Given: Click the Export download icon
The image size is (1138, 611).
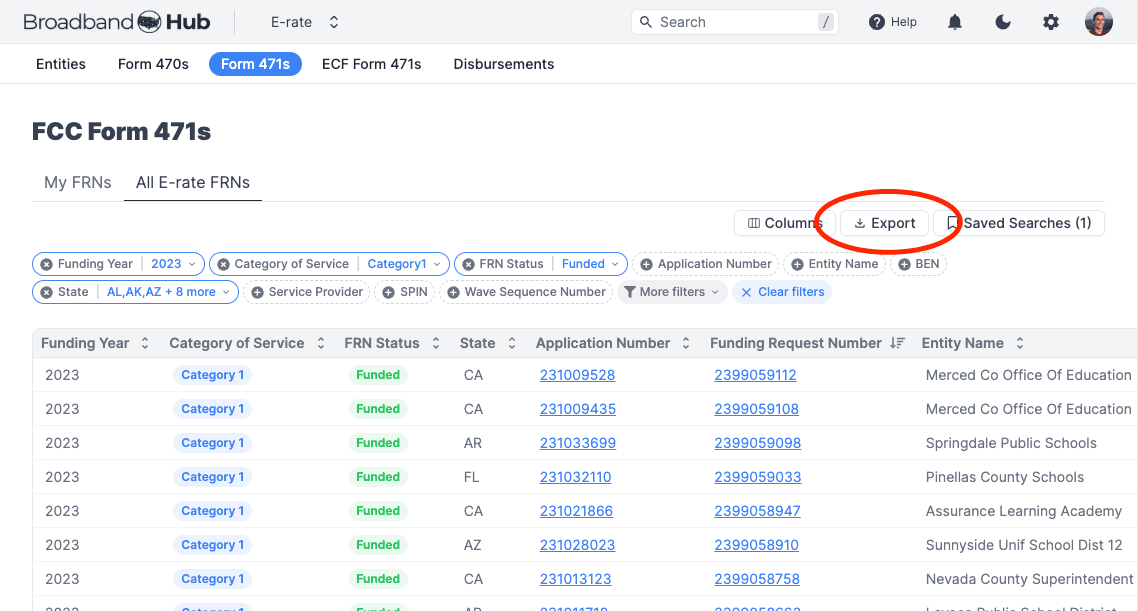Looking at the screenshot, I should pos(860,223).
